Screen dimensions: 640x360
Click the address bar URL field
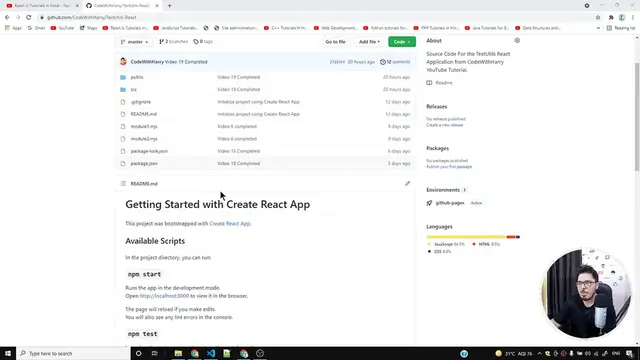[x=318, y=18]
